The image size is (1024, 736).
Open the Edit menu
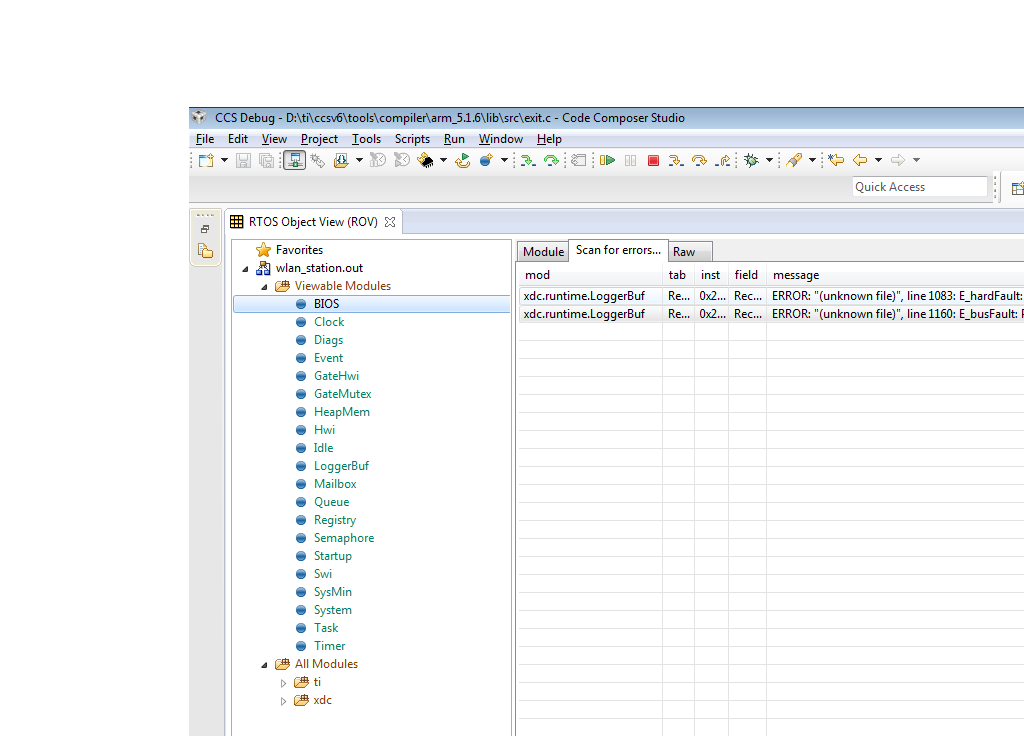pos(238,139)
